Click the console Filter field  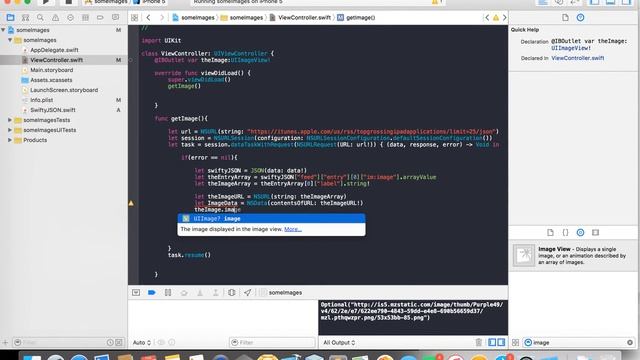[x=272, y=342]
